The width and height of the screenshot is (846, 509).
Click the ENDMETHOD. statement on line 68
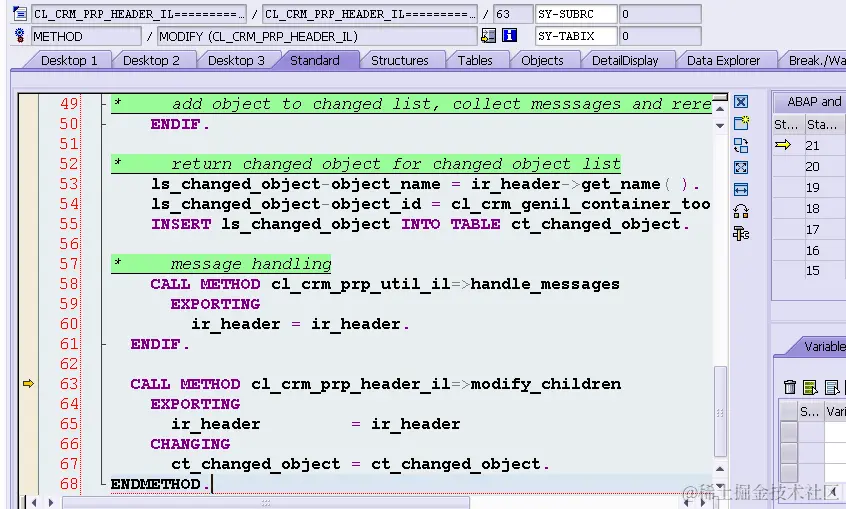click(x=160, y=484)
